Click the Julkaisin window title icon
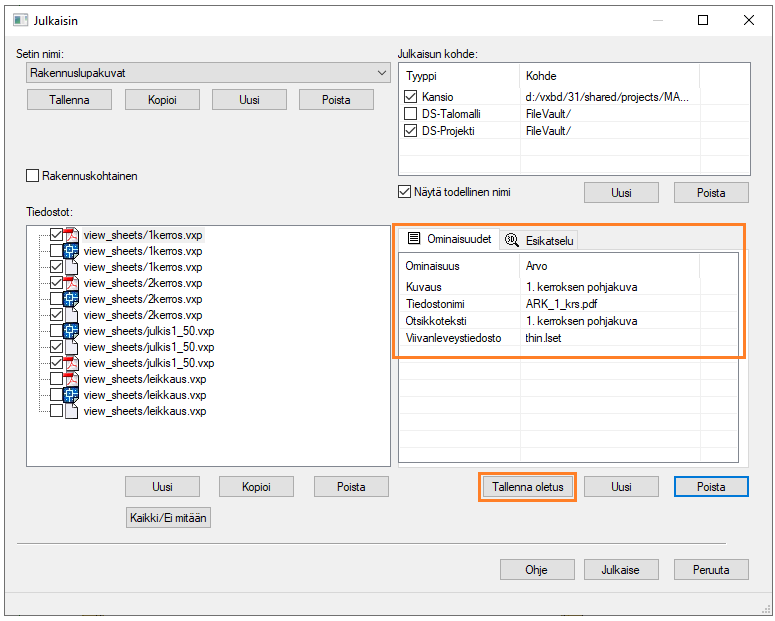Screen dimensions: 775x621 click(x=20, y=20)
